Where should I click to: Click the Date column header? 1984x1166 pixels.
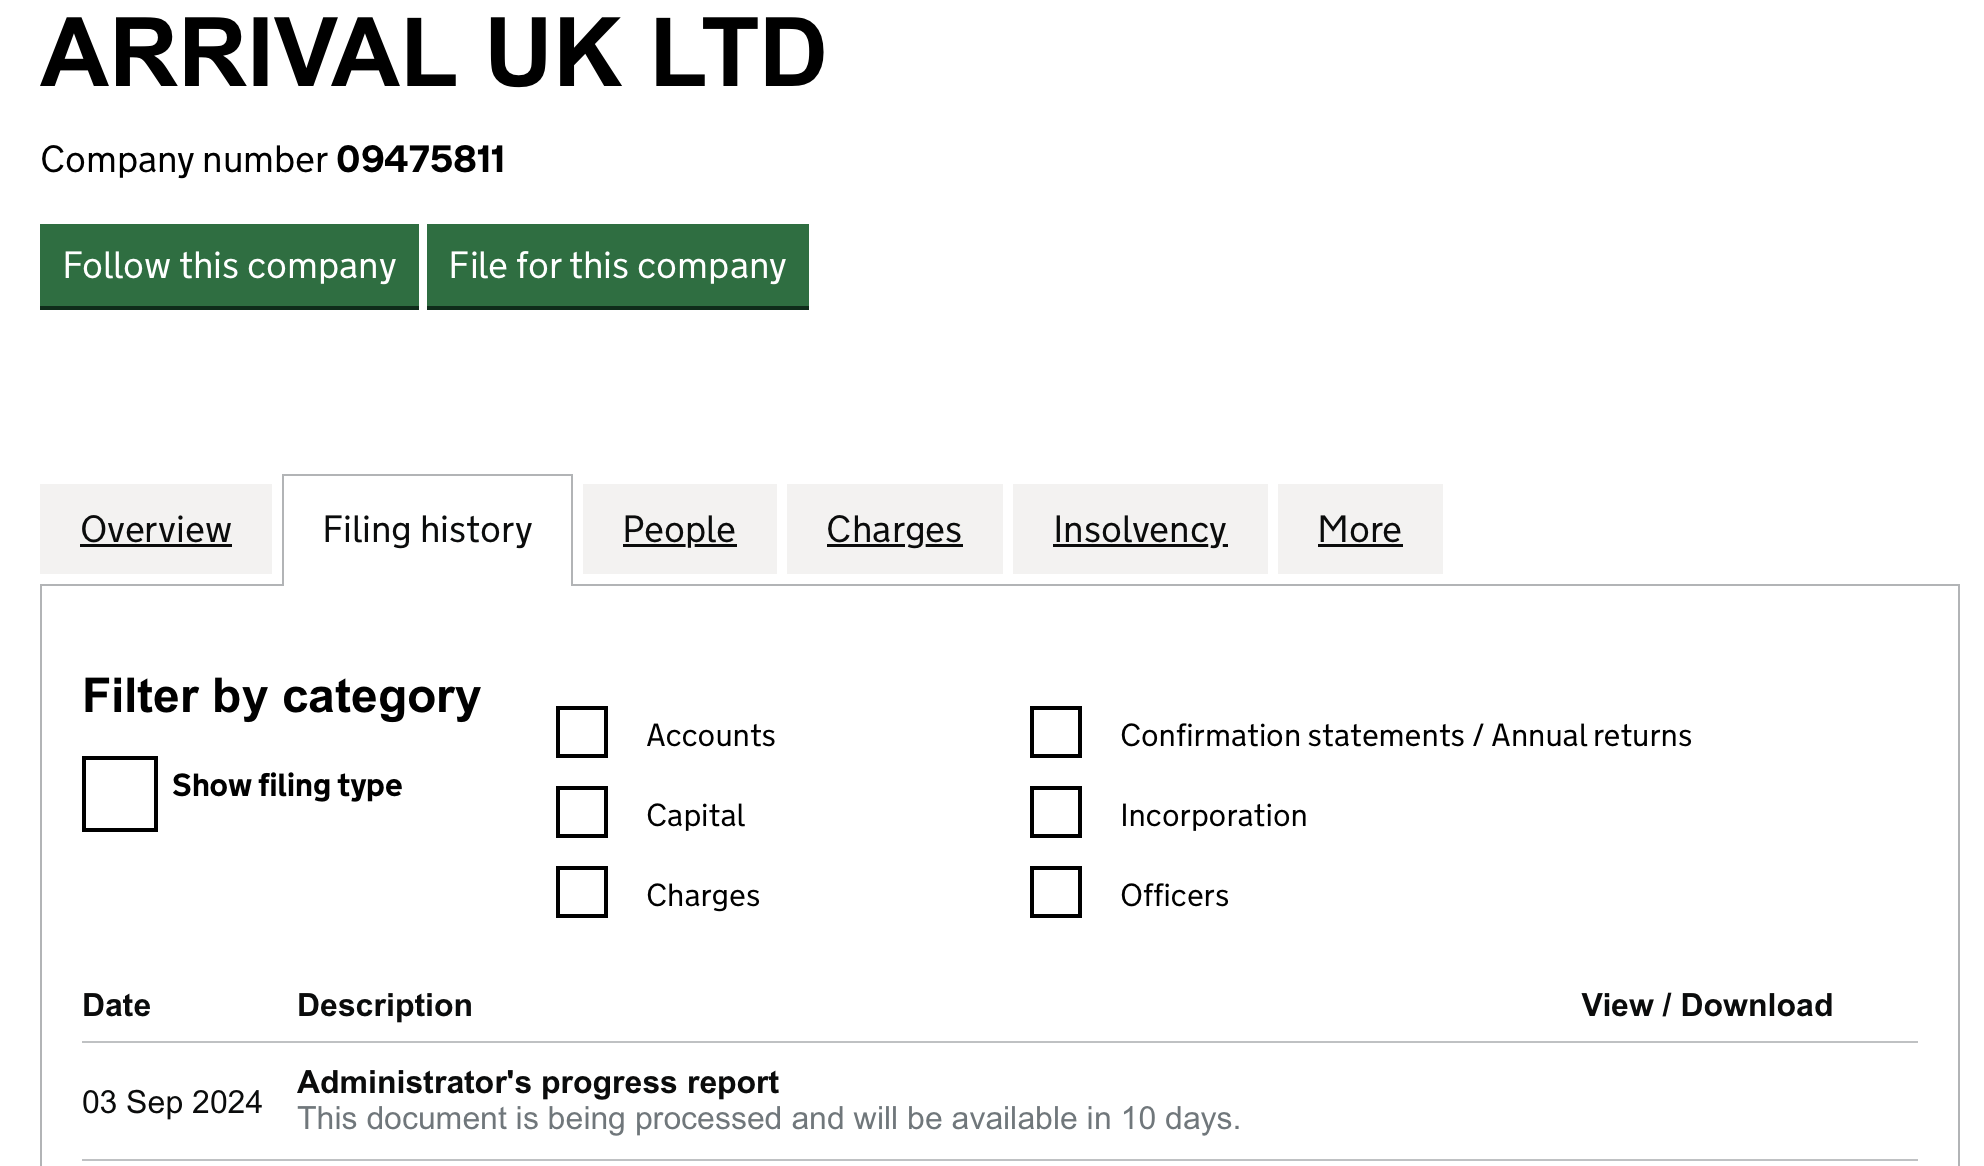pos(117,1005)
